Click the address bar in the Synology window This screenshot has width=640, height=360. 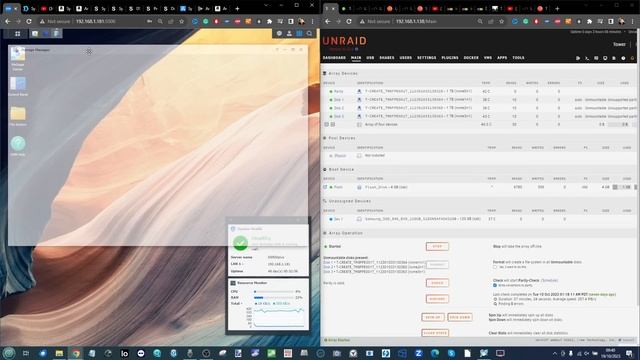[x=112, y=21]
